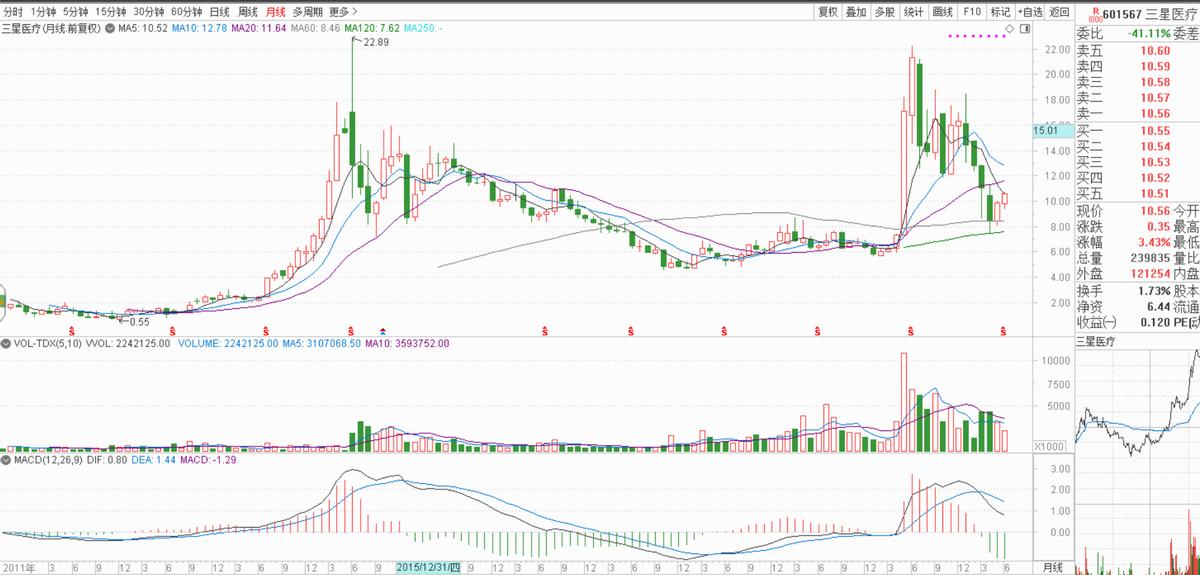The height and width of the screenshot is (575, 1200).
Task: Click the 叠加 overlay button
Action: (856, 12)
